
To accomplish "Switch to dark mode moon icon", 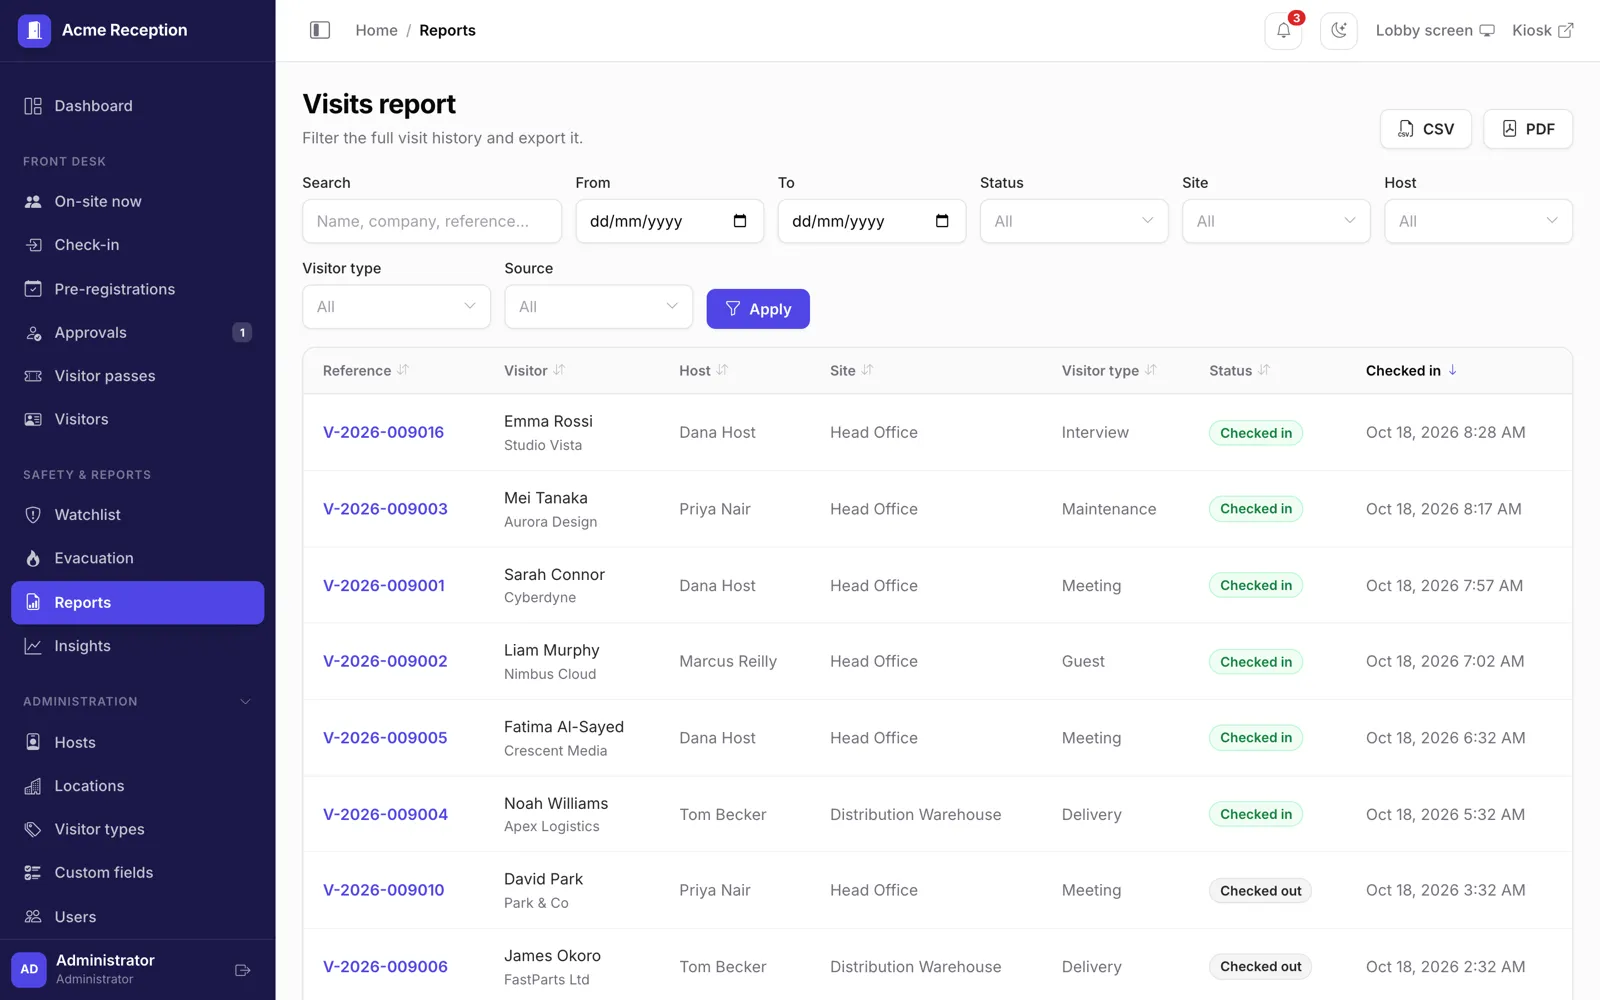I will pos(1338,30).
